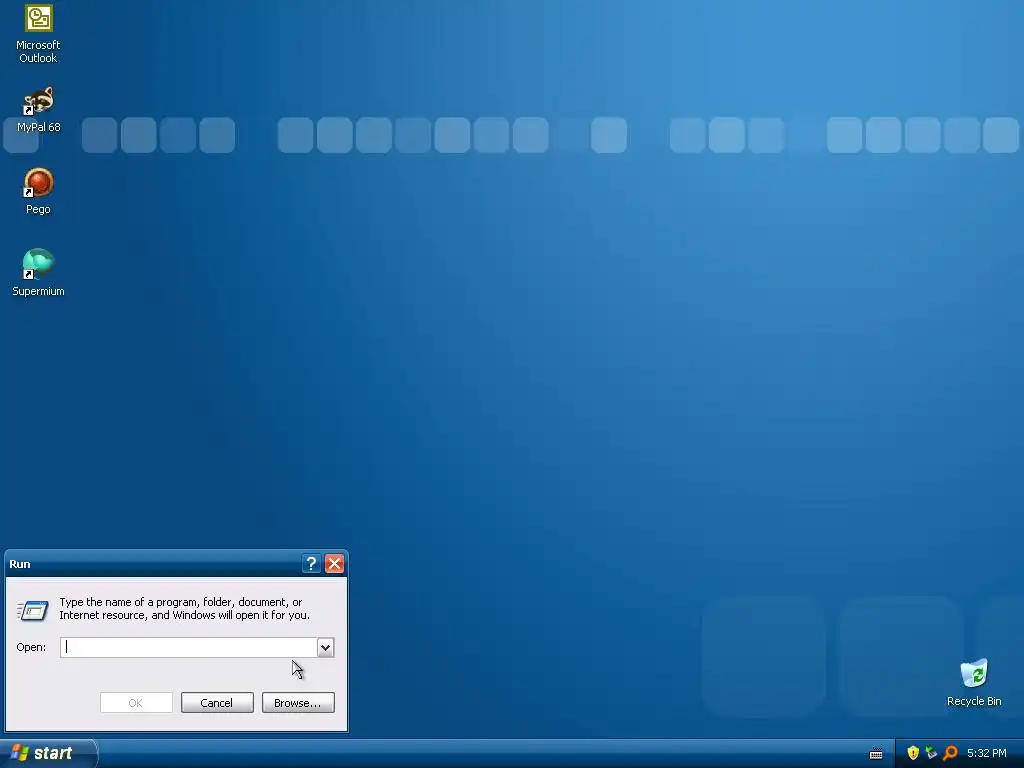Click the Safely Remove Hardware tray icon
This screenshot has width=1024, height=768.
tap(931, 753)
